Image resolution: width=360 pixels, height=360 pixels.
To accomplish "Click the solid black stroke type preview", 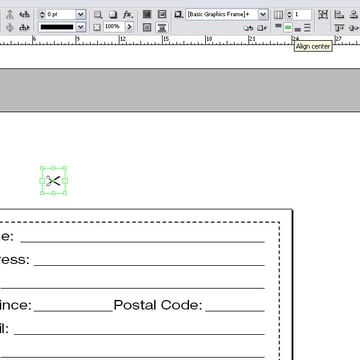I will coord(57,27).
